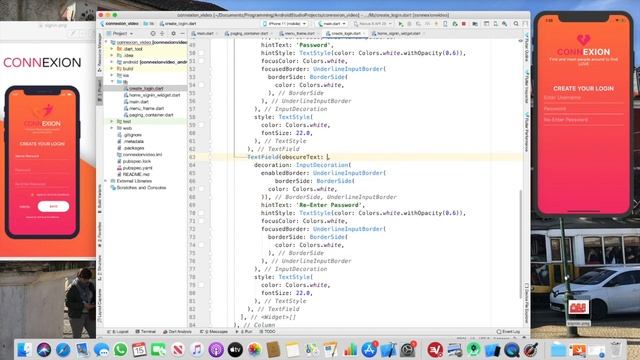Click the Re-Enter Password field in simulator

point(583,120)
